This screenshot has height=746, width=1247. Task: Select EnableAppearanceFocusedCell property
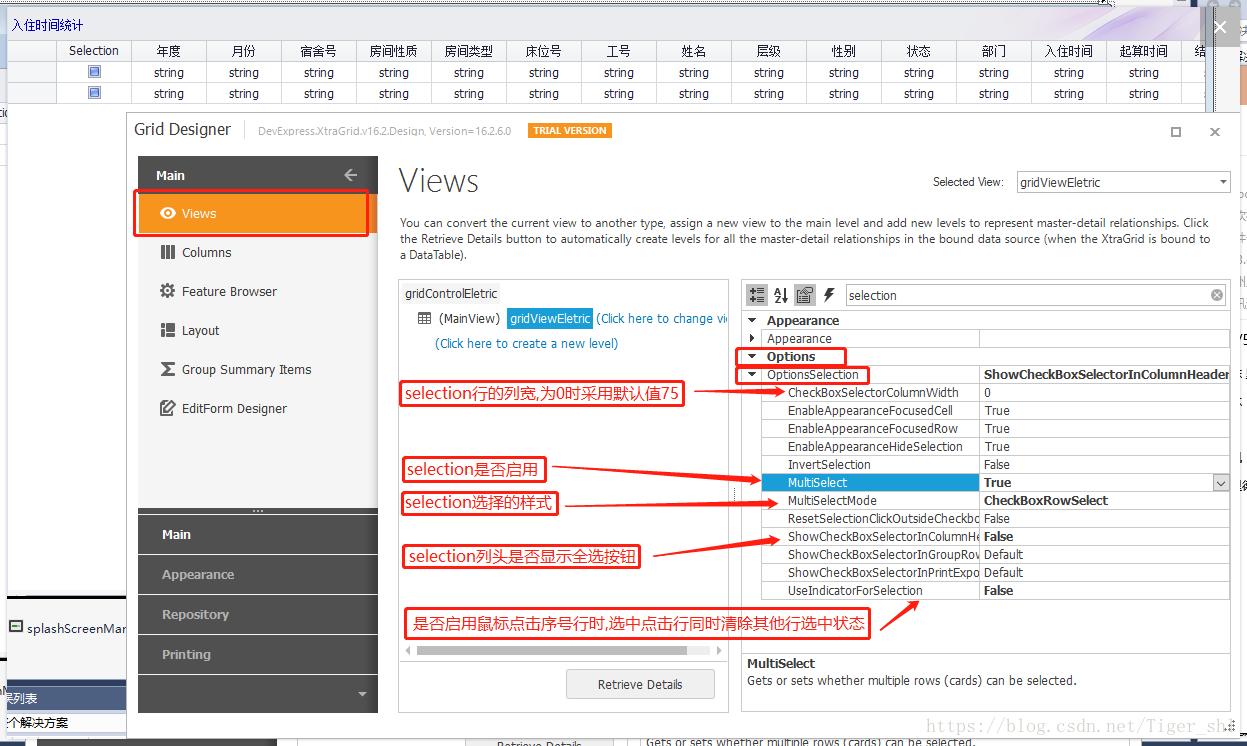[x=870, y=411]
